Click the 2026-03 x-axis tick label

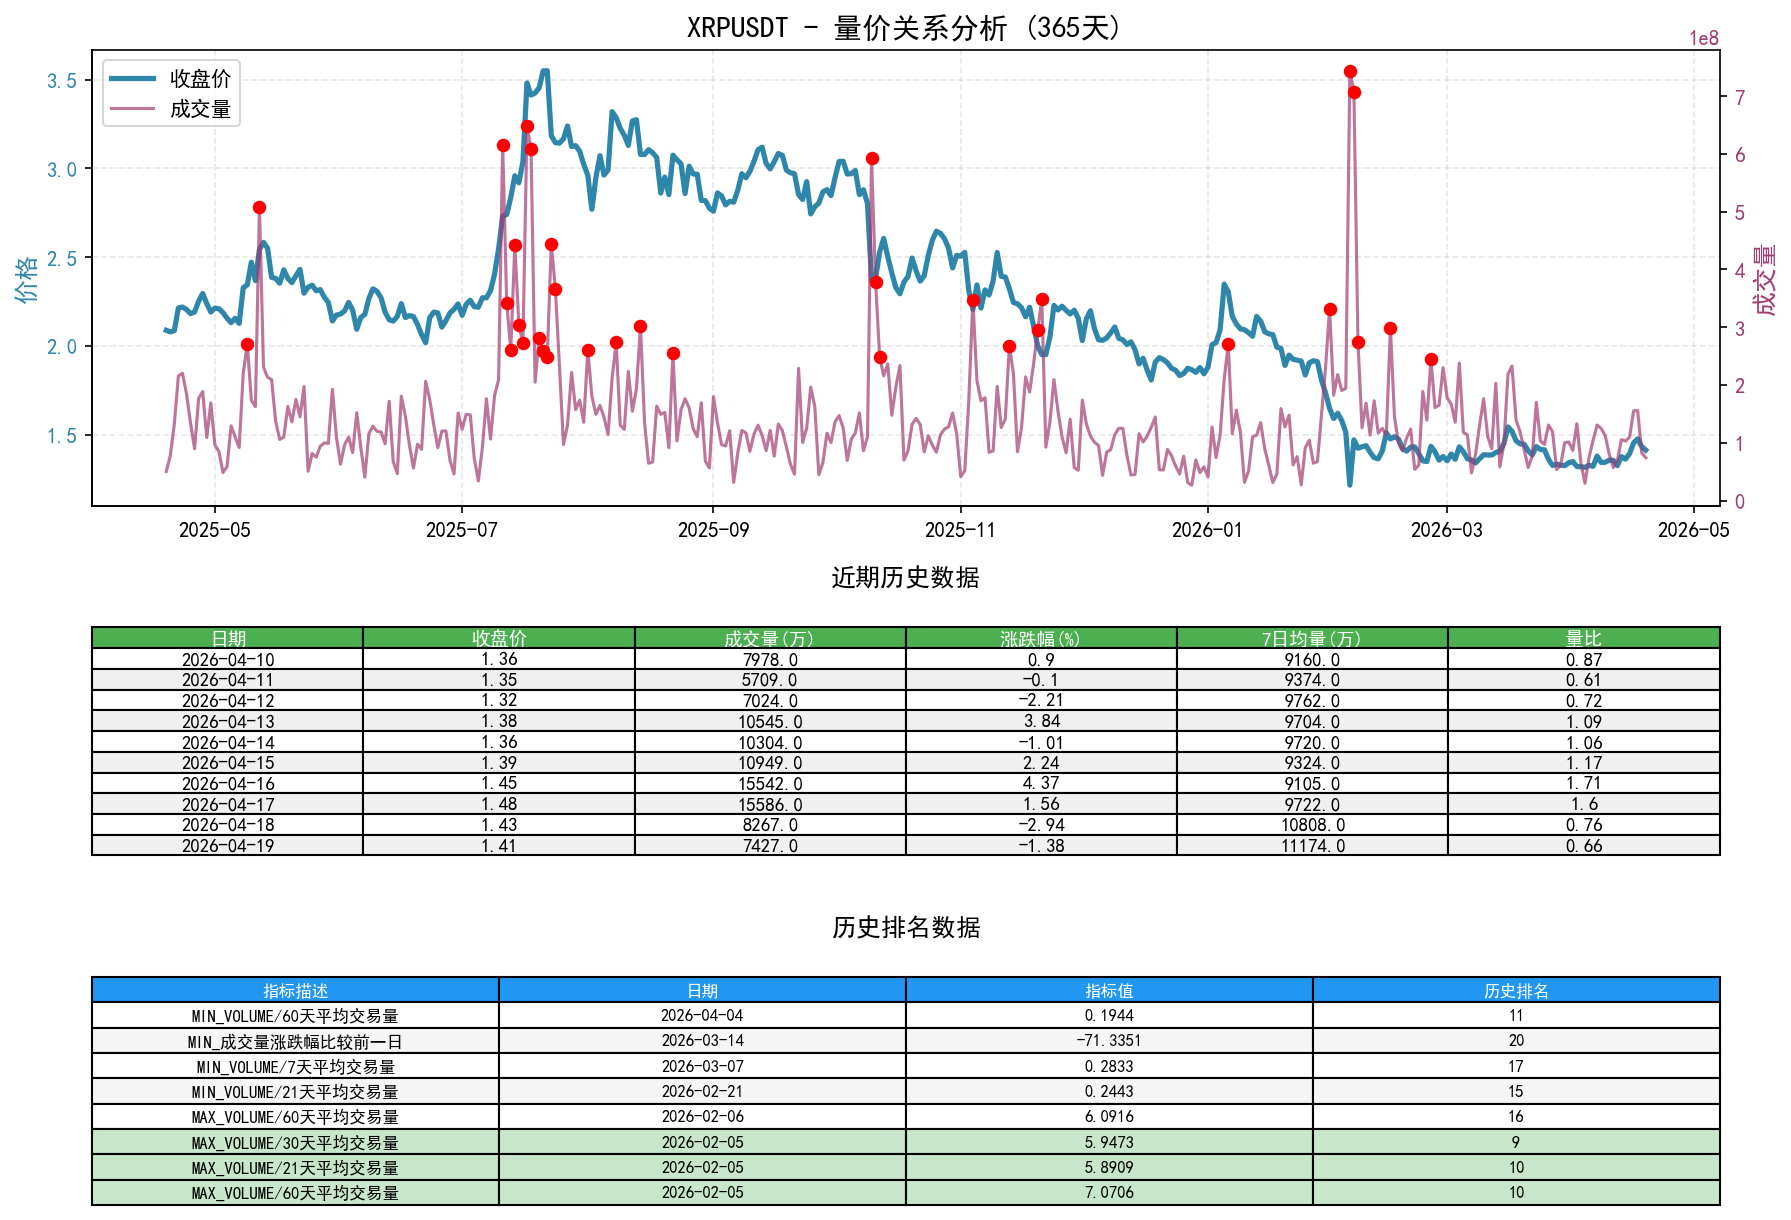click(x=1446, y=530)
